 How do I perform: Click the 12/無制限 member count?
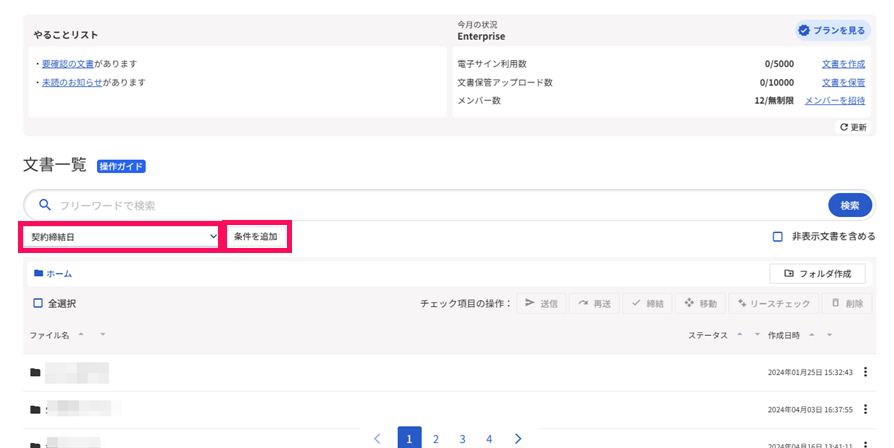(x=774, y=100)
